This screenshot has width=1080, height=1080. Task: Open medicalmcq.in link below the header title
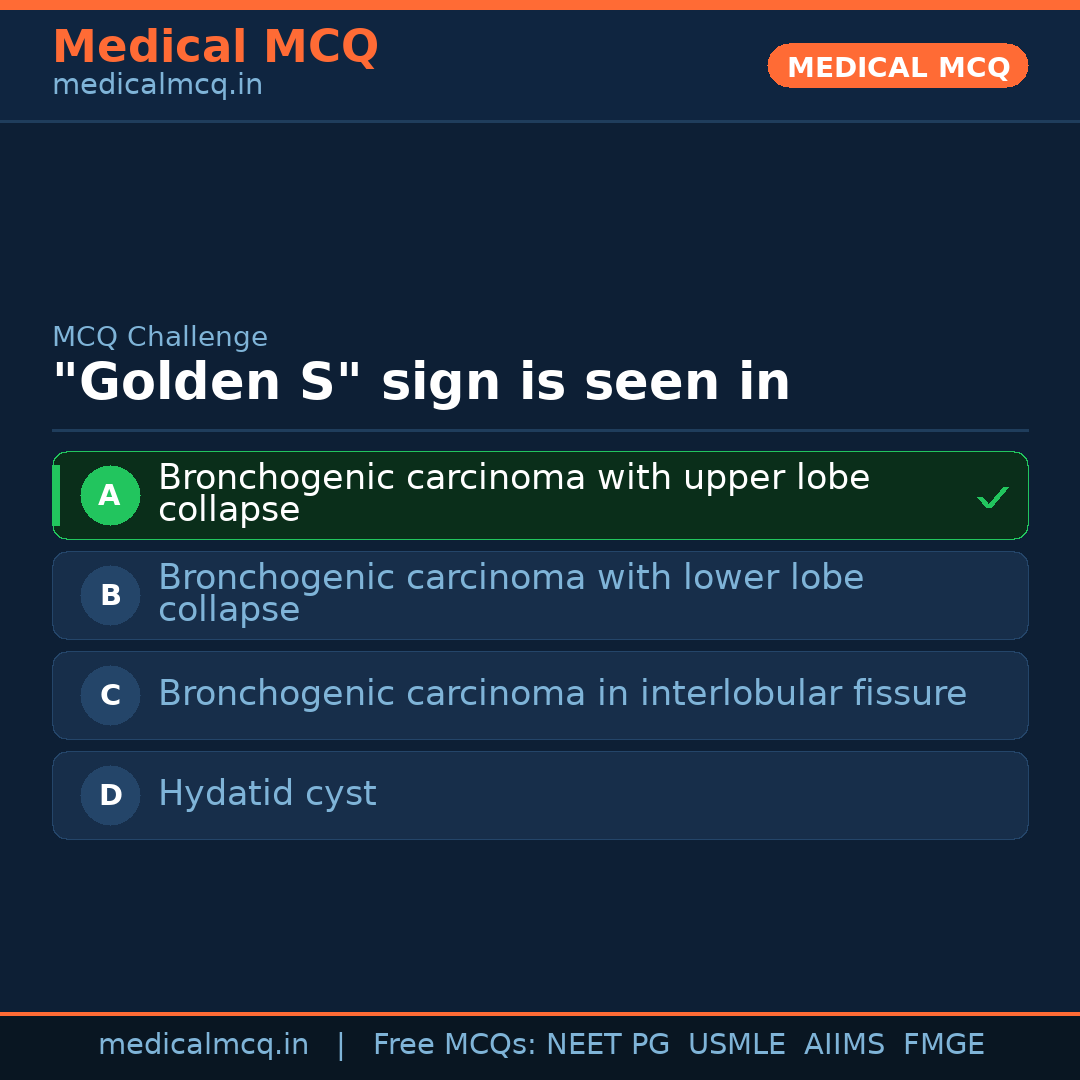point(157,85)
